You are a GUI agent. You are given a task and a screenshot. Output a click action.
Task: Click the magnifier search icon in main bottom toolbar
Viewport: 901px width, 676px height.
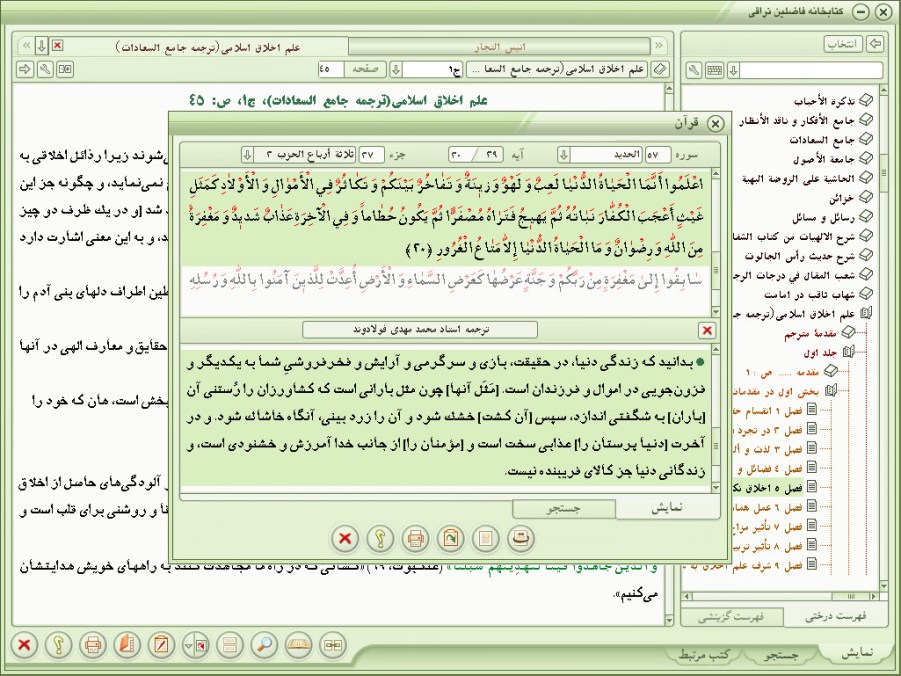pos(264,644)
